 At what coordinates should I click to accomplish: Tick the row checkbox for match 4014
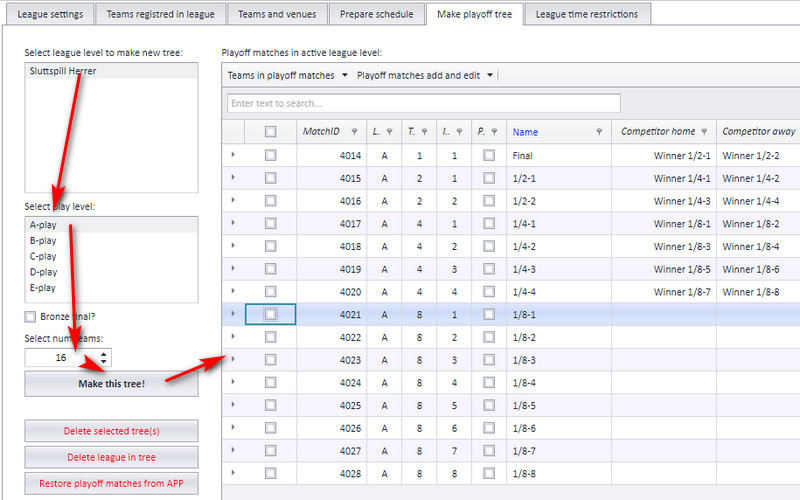tap(270, 155)
